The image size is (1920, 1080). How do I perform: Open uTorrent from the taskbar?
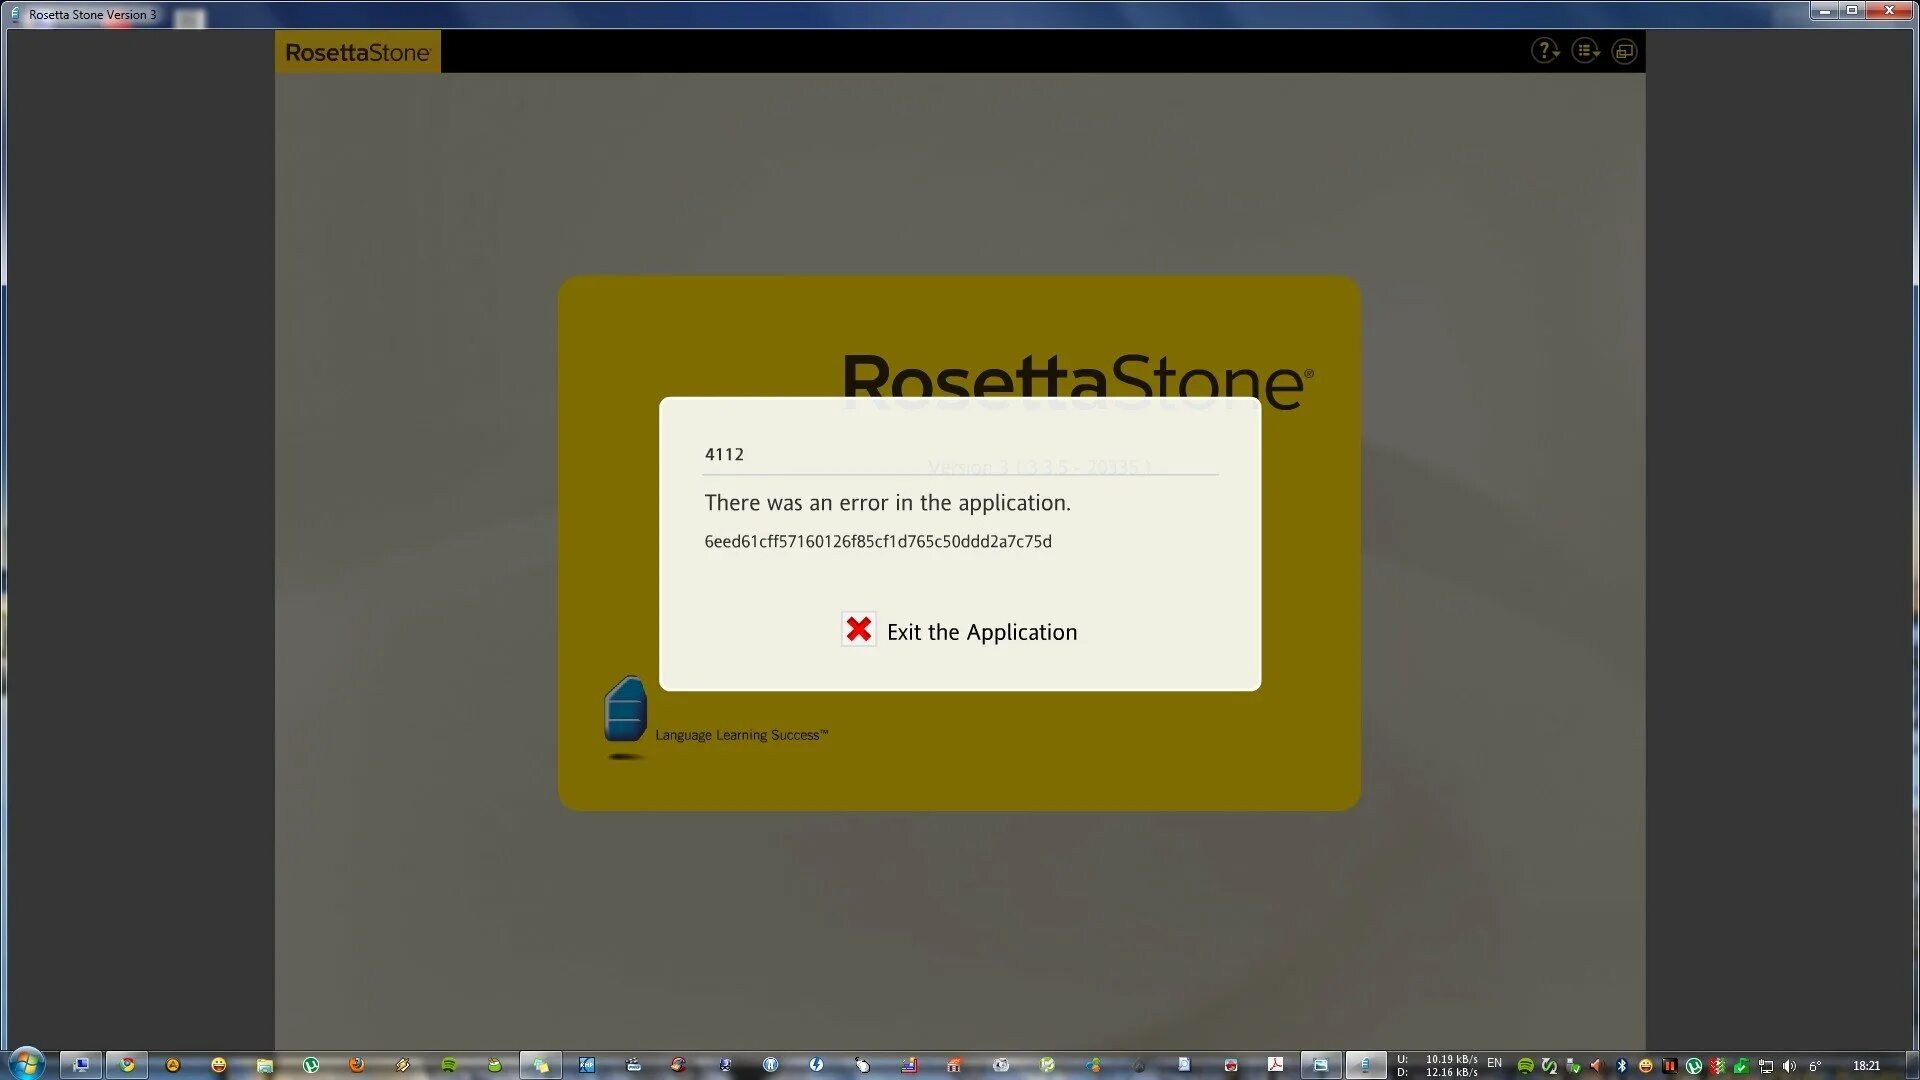311,1065
